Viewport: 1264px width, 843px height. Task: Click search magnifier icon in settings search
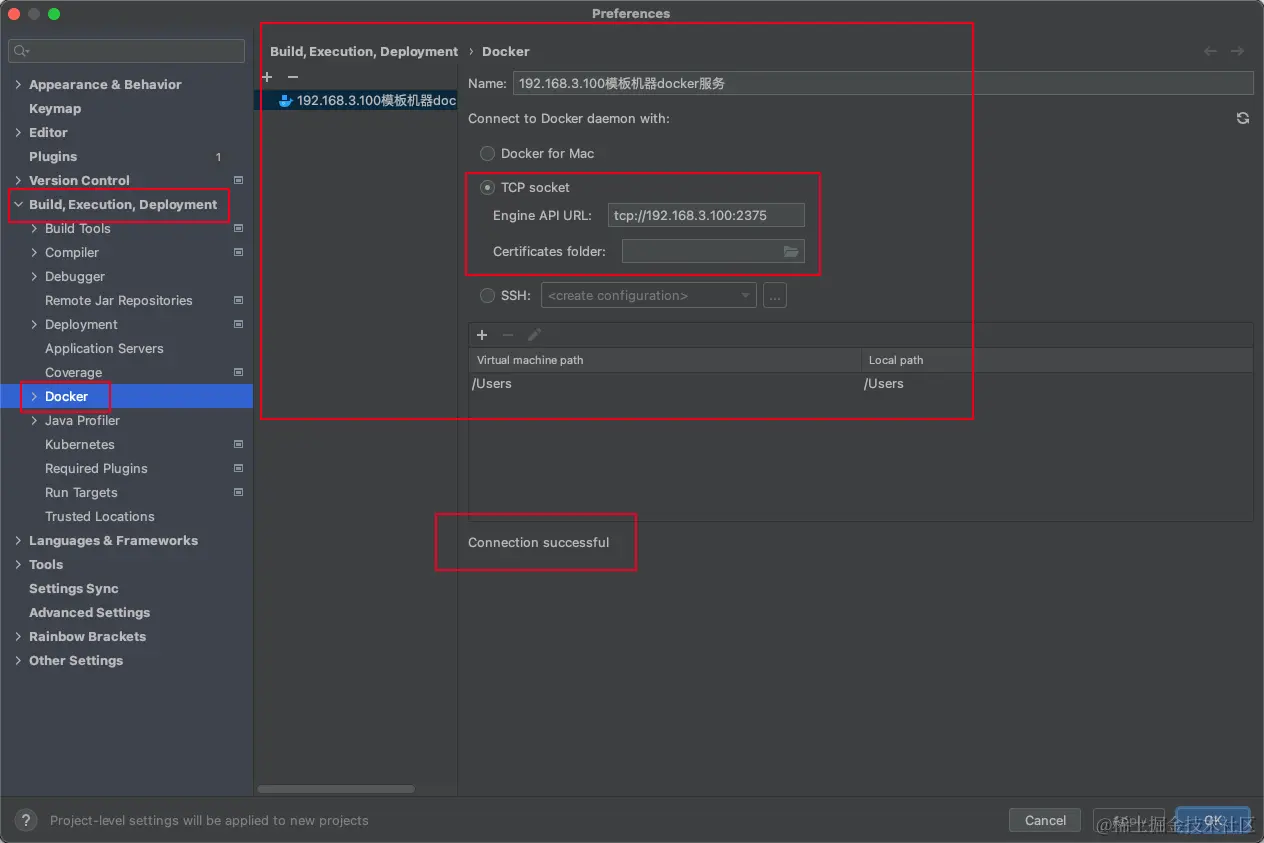(x=22, y=51)
